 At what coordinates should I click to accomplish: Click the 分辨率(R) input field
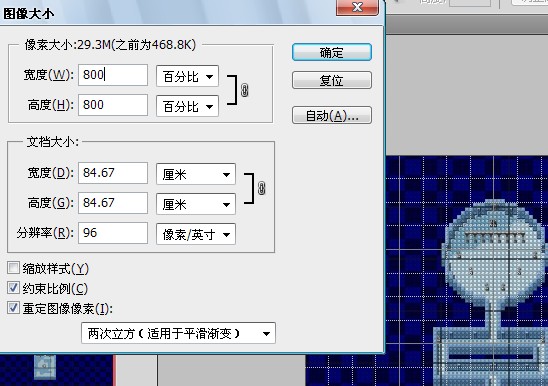tap(113, 233)
